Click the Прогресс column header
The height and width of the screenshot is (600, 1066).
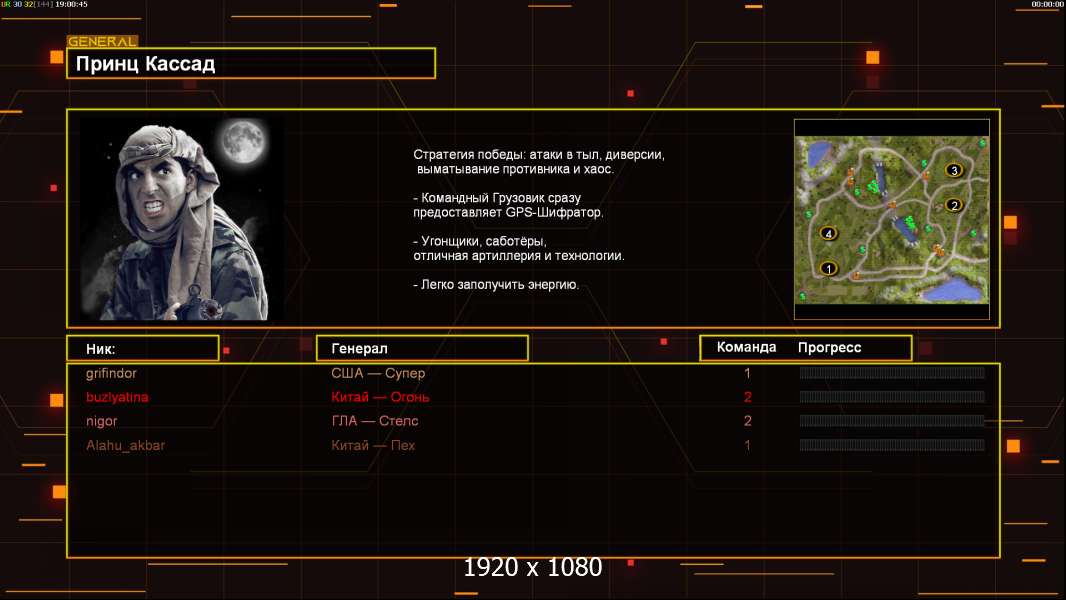(829, 347)
